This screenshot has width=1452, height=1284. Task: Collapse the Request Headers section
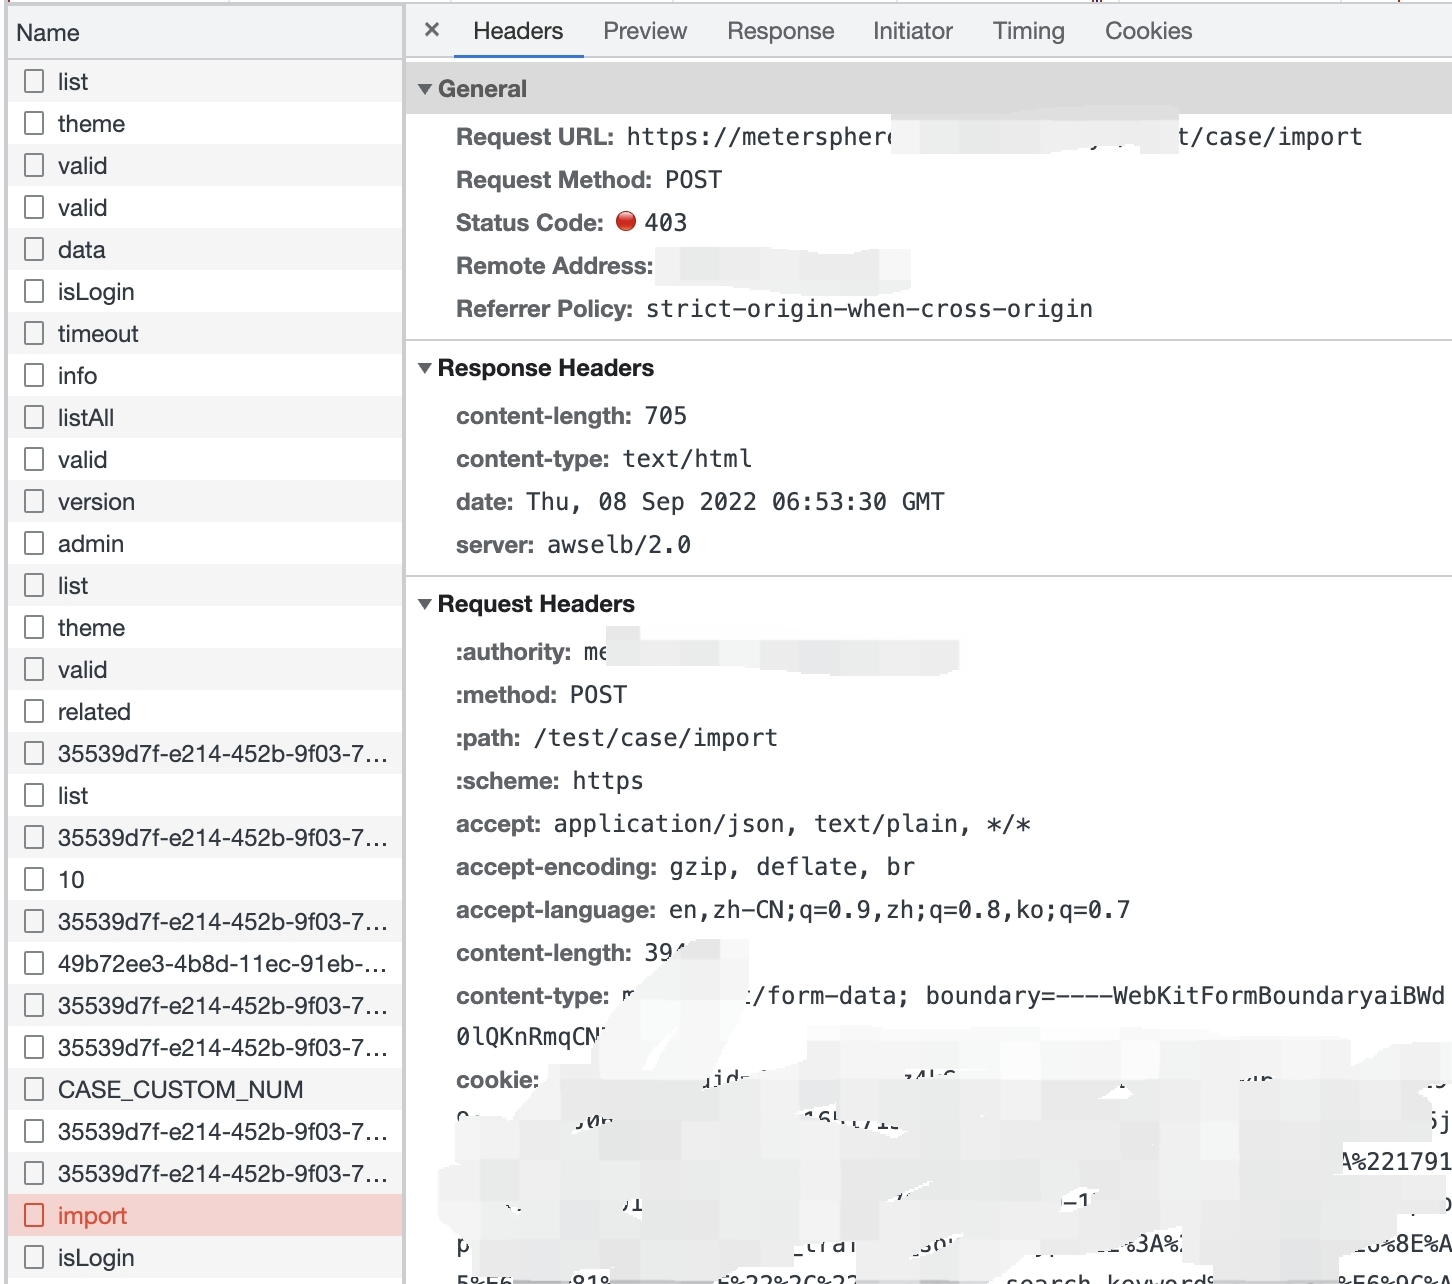pos(425,603)
